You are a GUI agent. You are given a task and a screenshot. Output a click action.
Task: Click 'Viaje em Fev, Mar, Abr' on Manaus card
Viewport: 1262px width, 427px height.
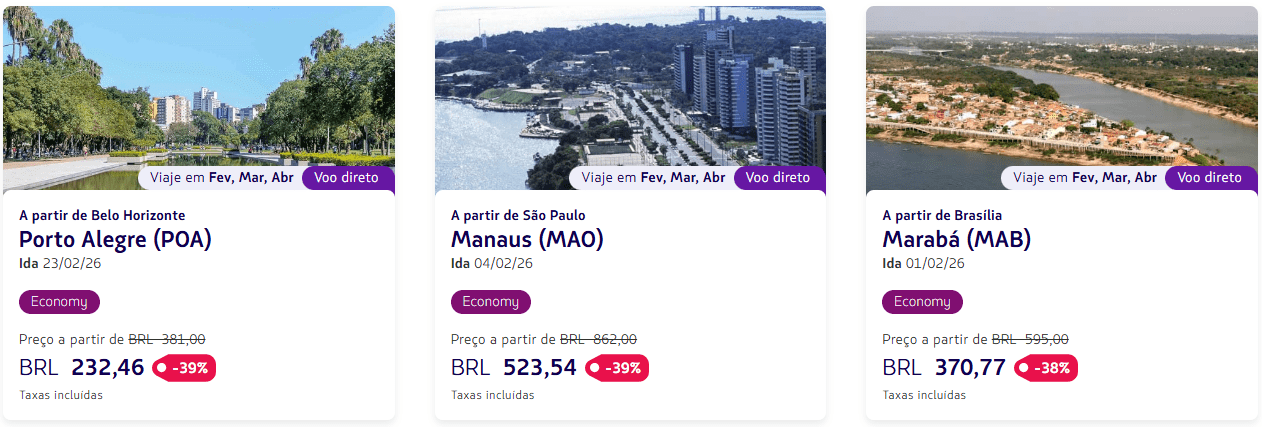[x=653, y=178]
